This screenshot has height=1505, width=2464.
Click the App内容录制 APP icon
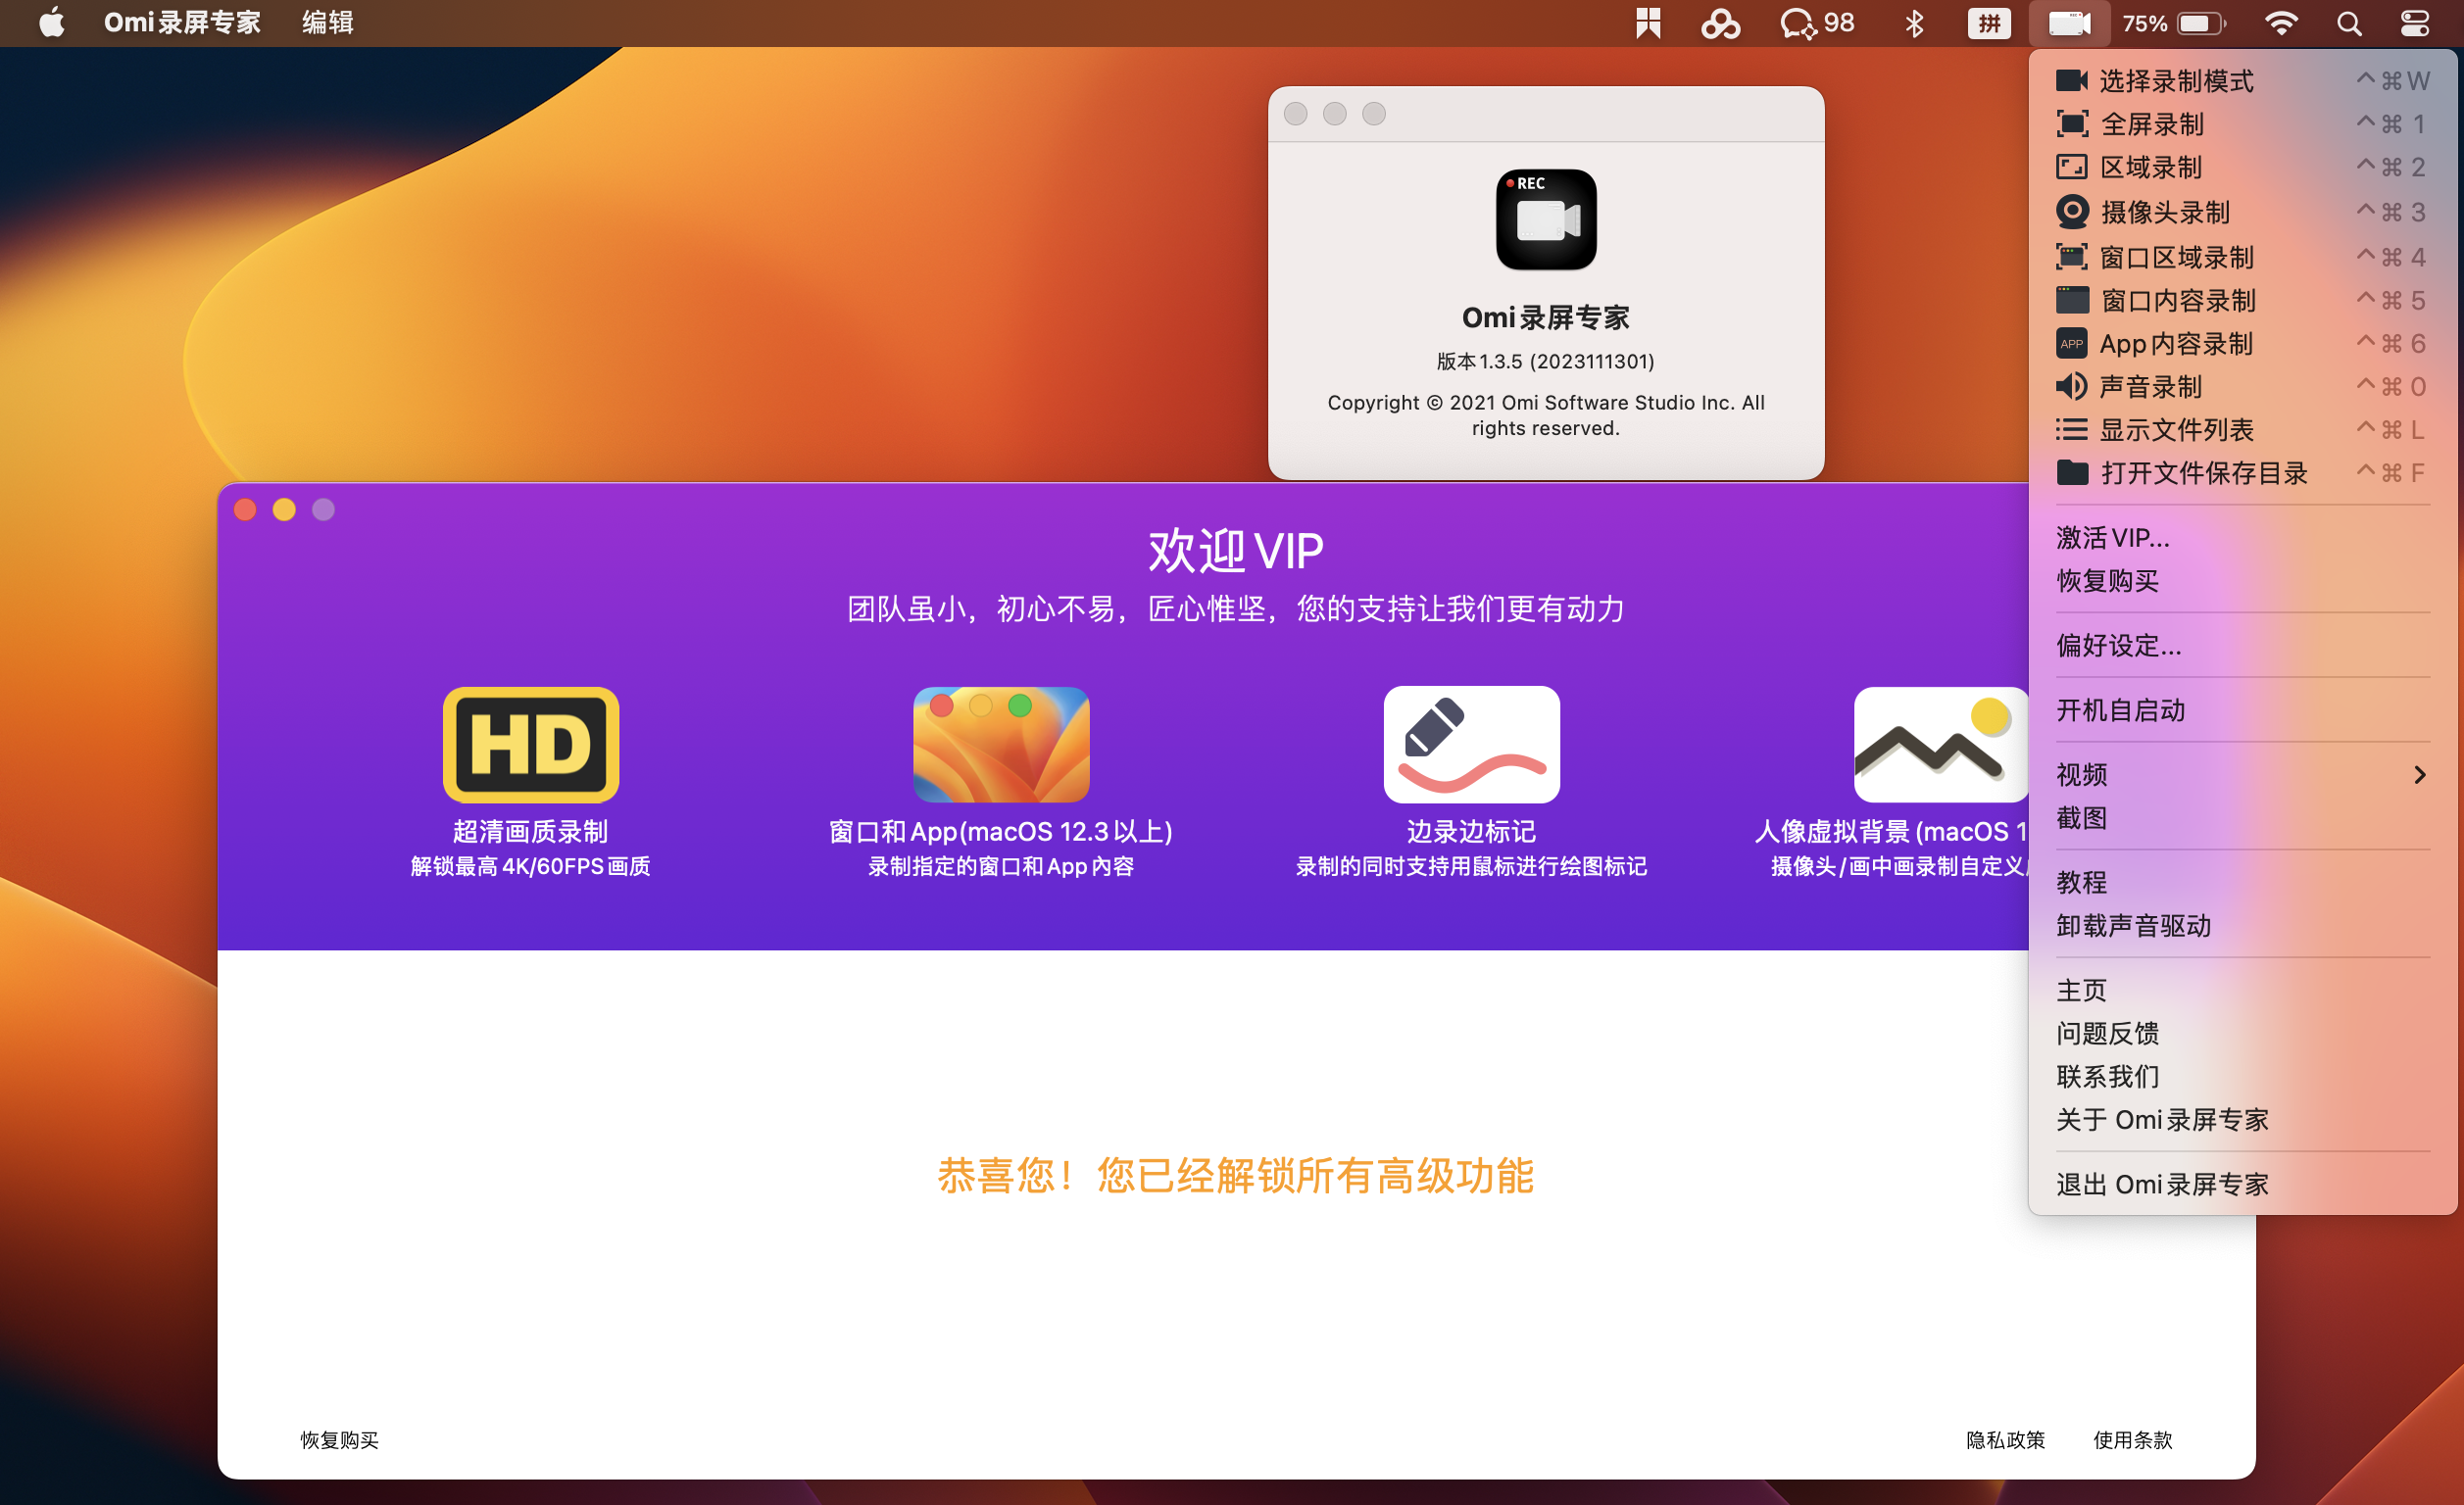[x=2071, y=343]
